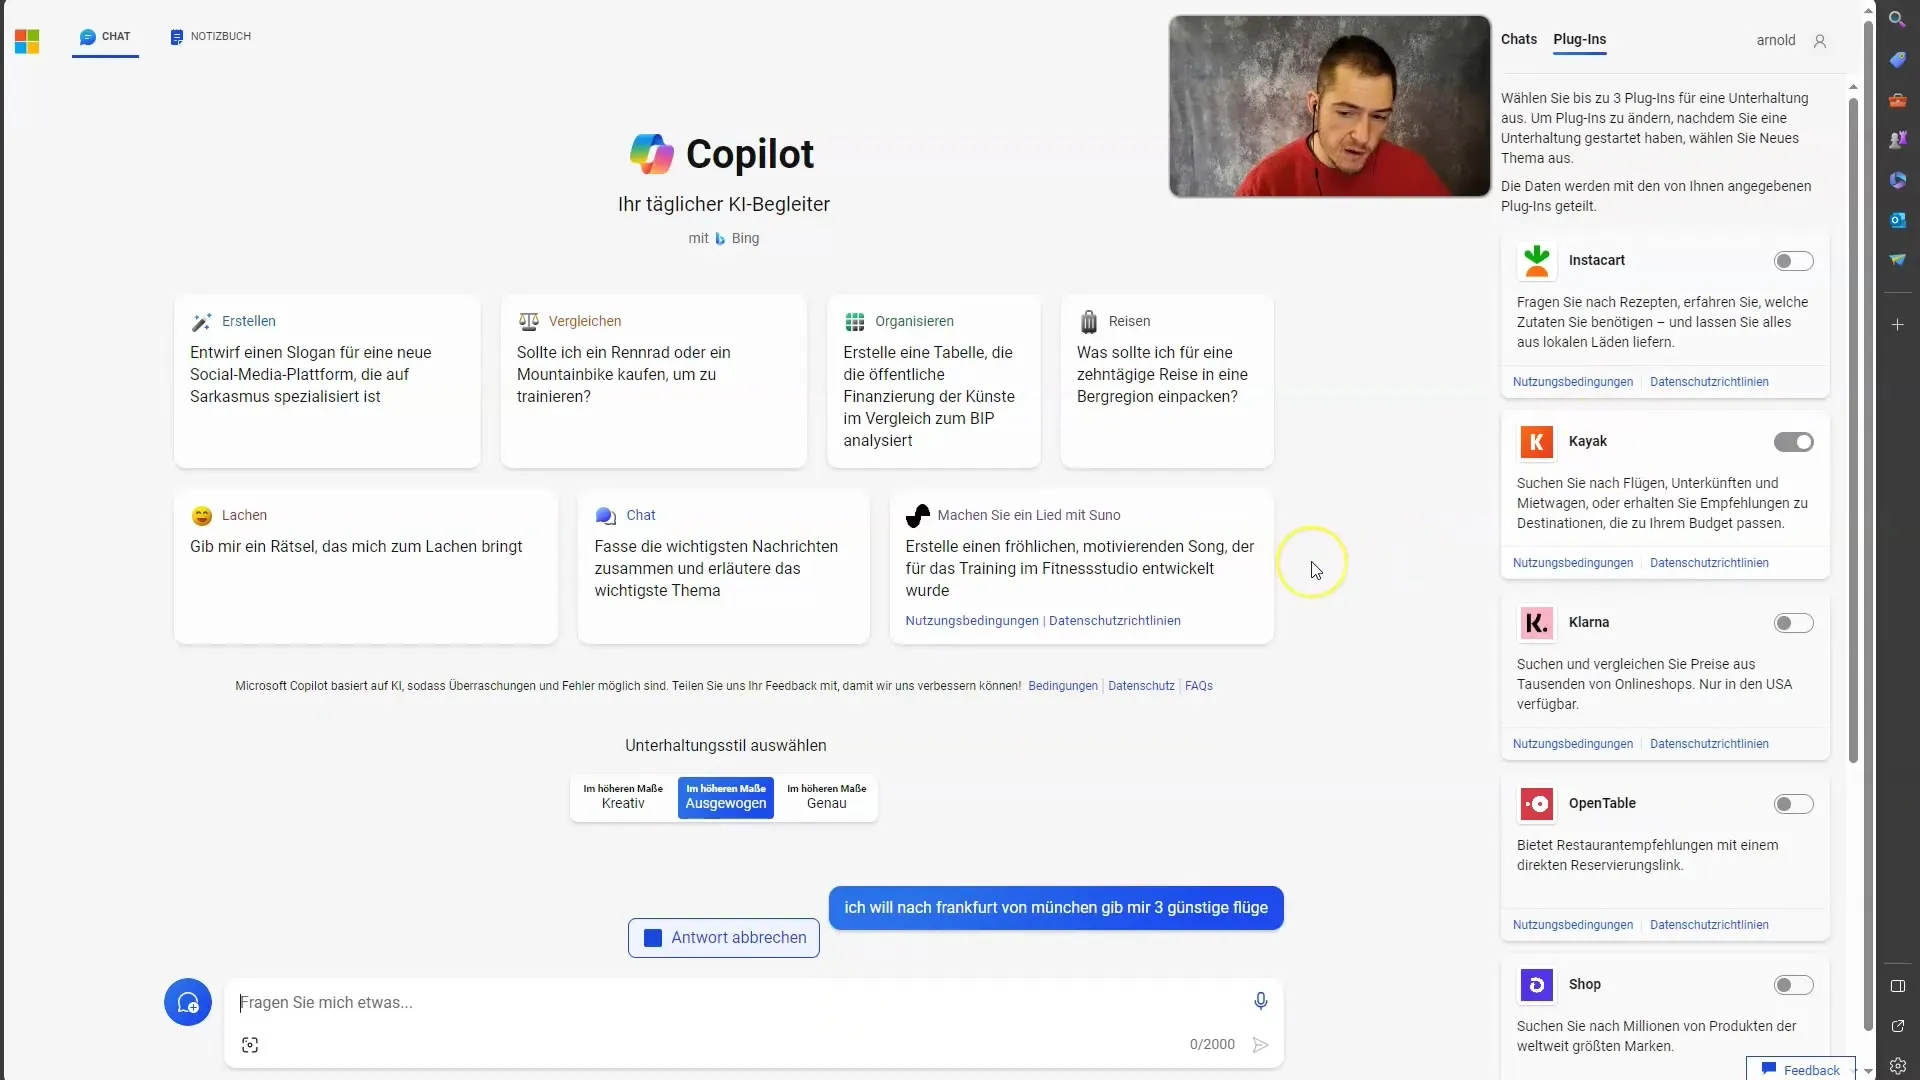1920x1080 pixels.
Task: Select the Kreativ conversation style
Action: (621, 796)
